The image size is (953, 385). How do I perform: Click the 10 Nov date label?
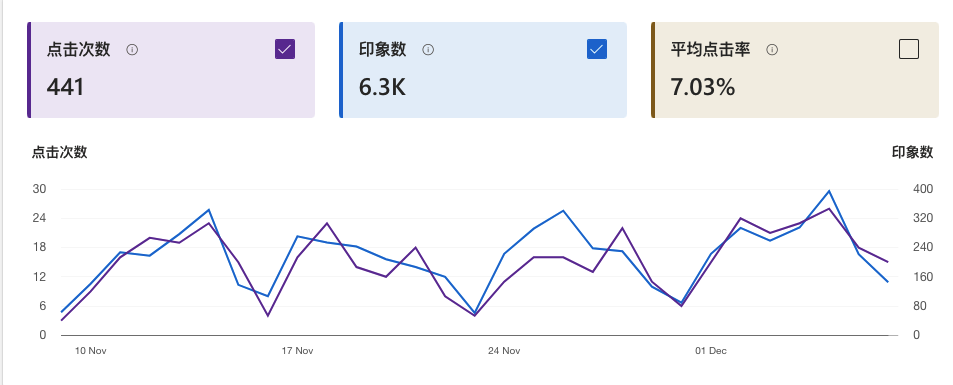coord(91,351)
